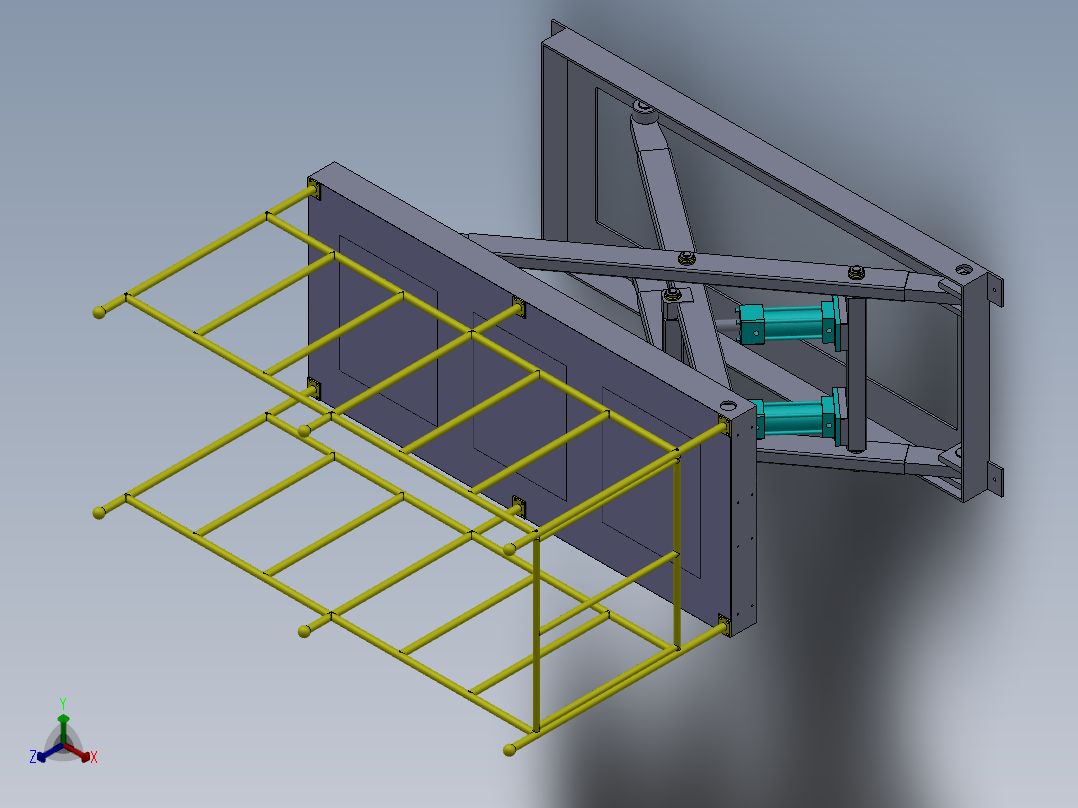Viewport: 1078px width, 808px height.
Task: Select the lower right mounting tab on rear frame
Action: (995, 479)
